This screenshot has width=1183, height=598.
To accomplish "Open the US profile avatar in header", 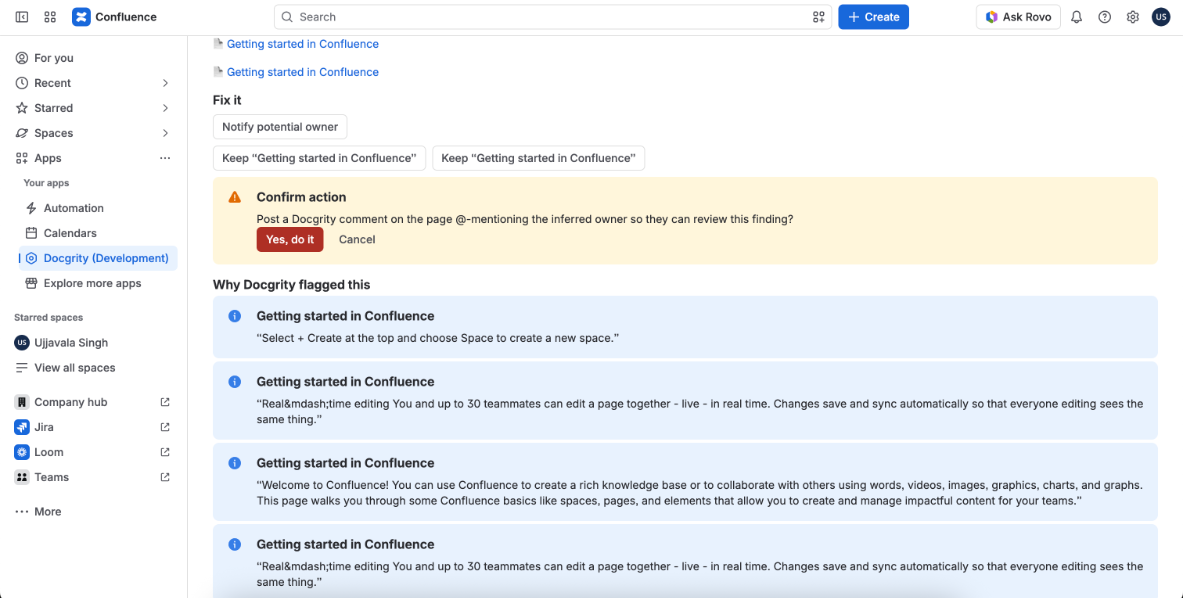I will [x=1161, y=17].
